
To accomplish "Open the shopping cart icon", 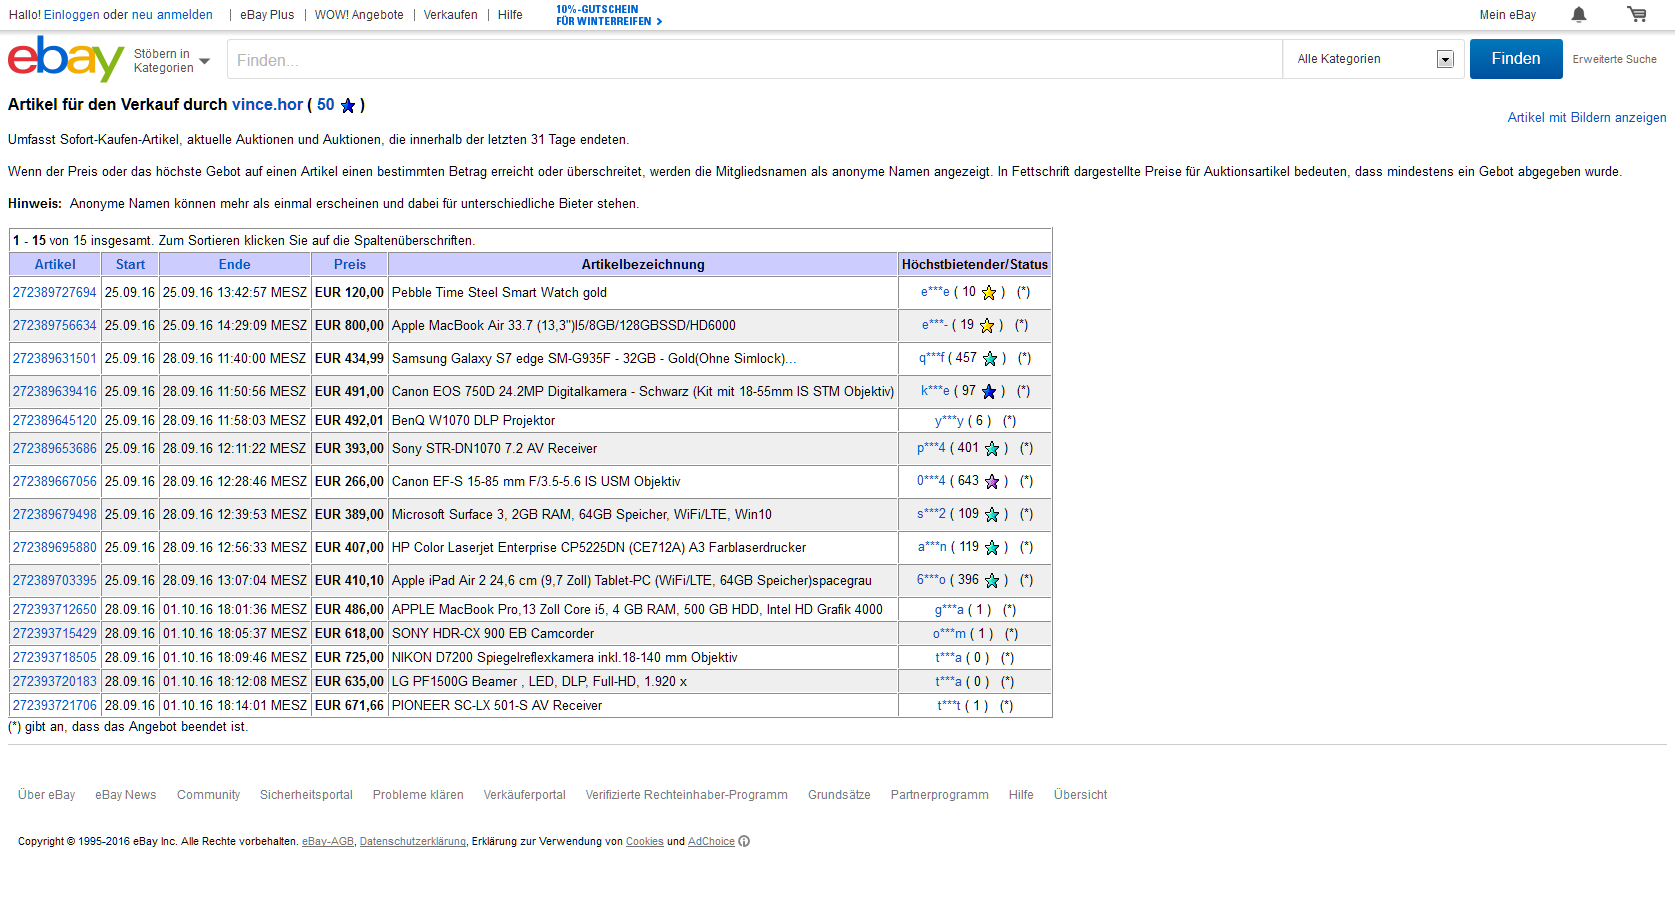I will click(x=1637, y=14).
